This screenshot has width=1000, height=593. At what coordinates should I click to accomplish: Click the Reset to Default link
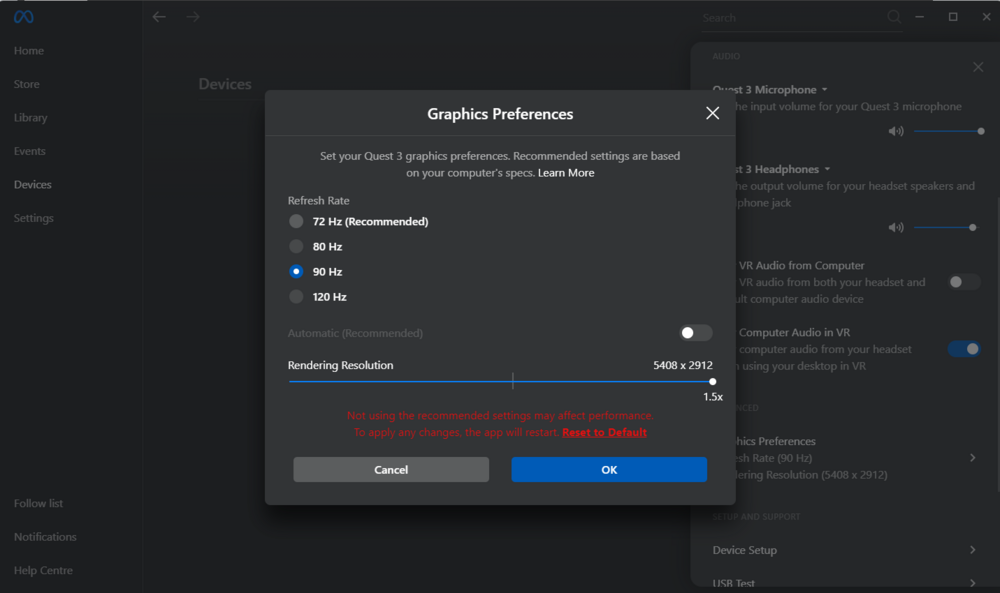coord(604,432)
